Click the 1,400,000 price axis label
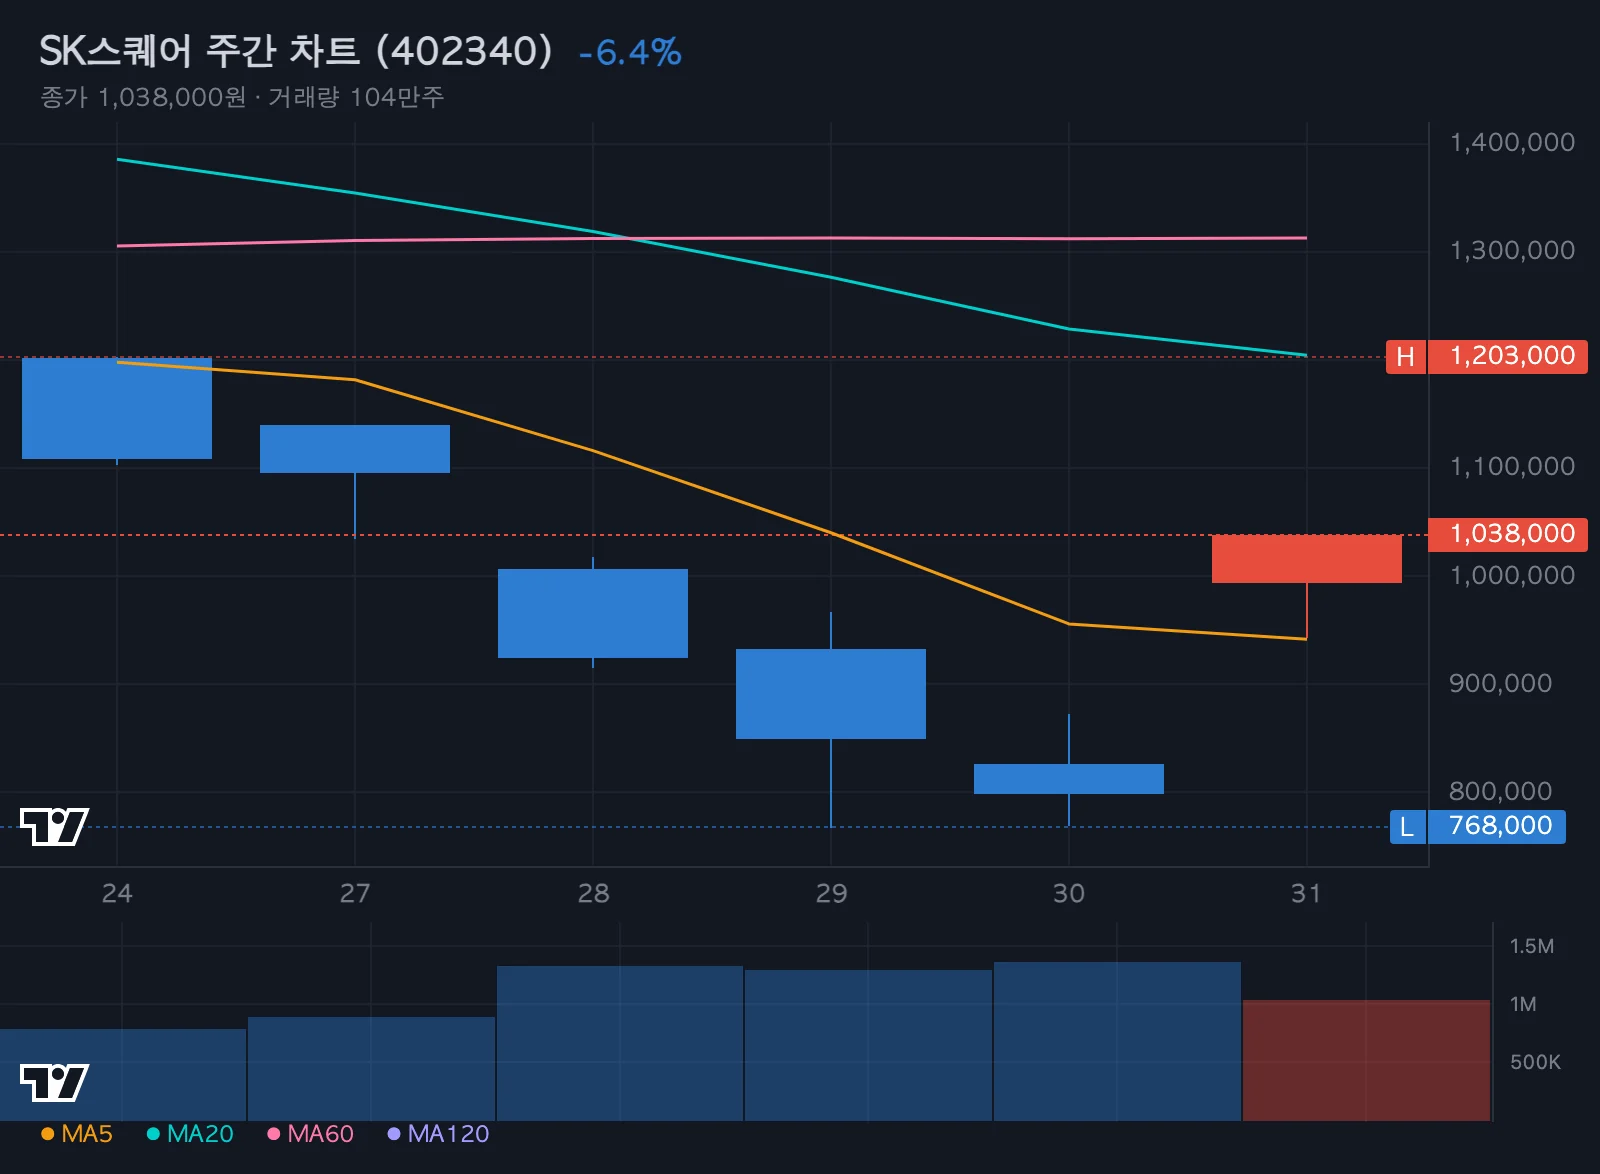The height and width of the screenshot is (1174, 1600). coord(1512,142)
